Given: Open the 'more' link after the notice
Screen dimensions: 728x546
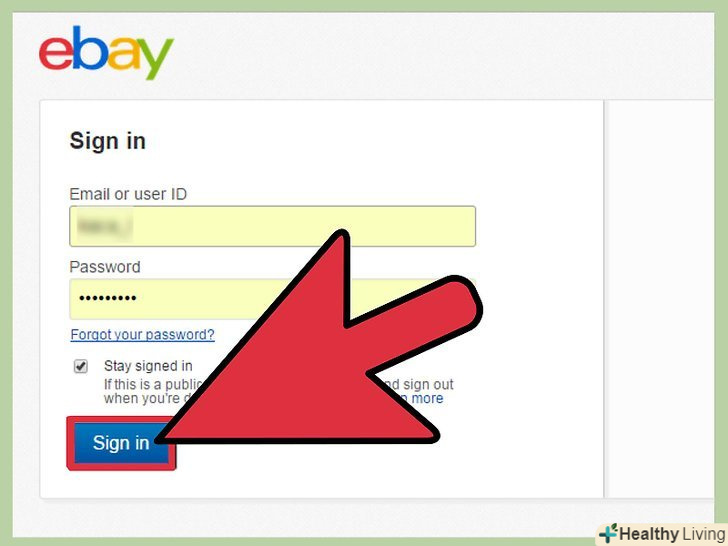Looking at the screenshot, I should [427, 398].
